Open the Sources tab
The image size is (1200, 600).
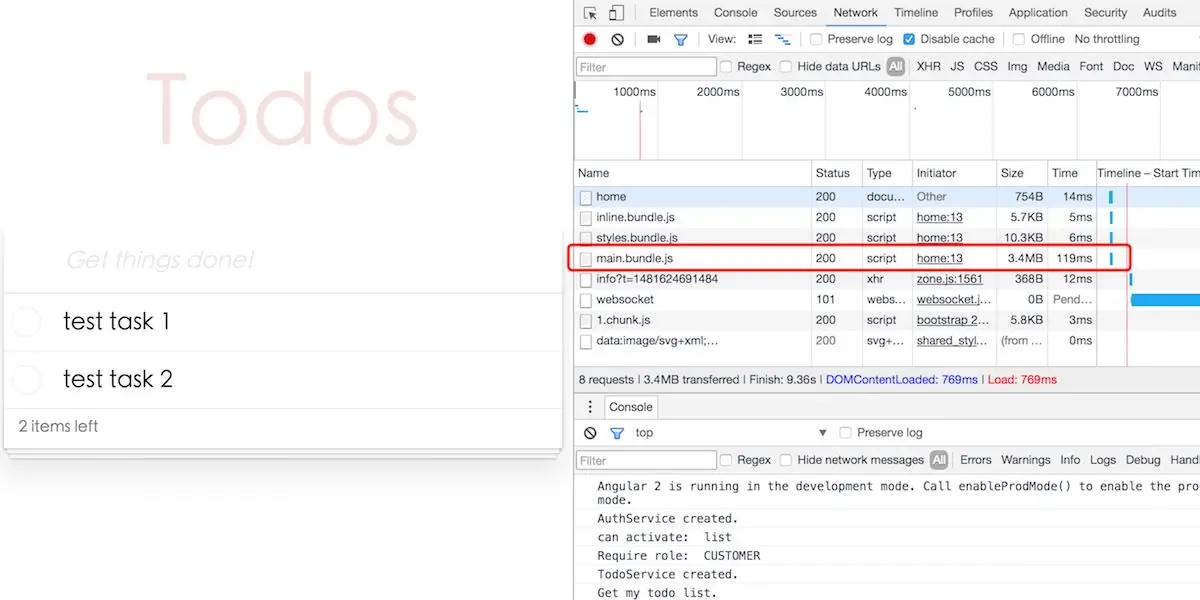click(x=795, y=13)
